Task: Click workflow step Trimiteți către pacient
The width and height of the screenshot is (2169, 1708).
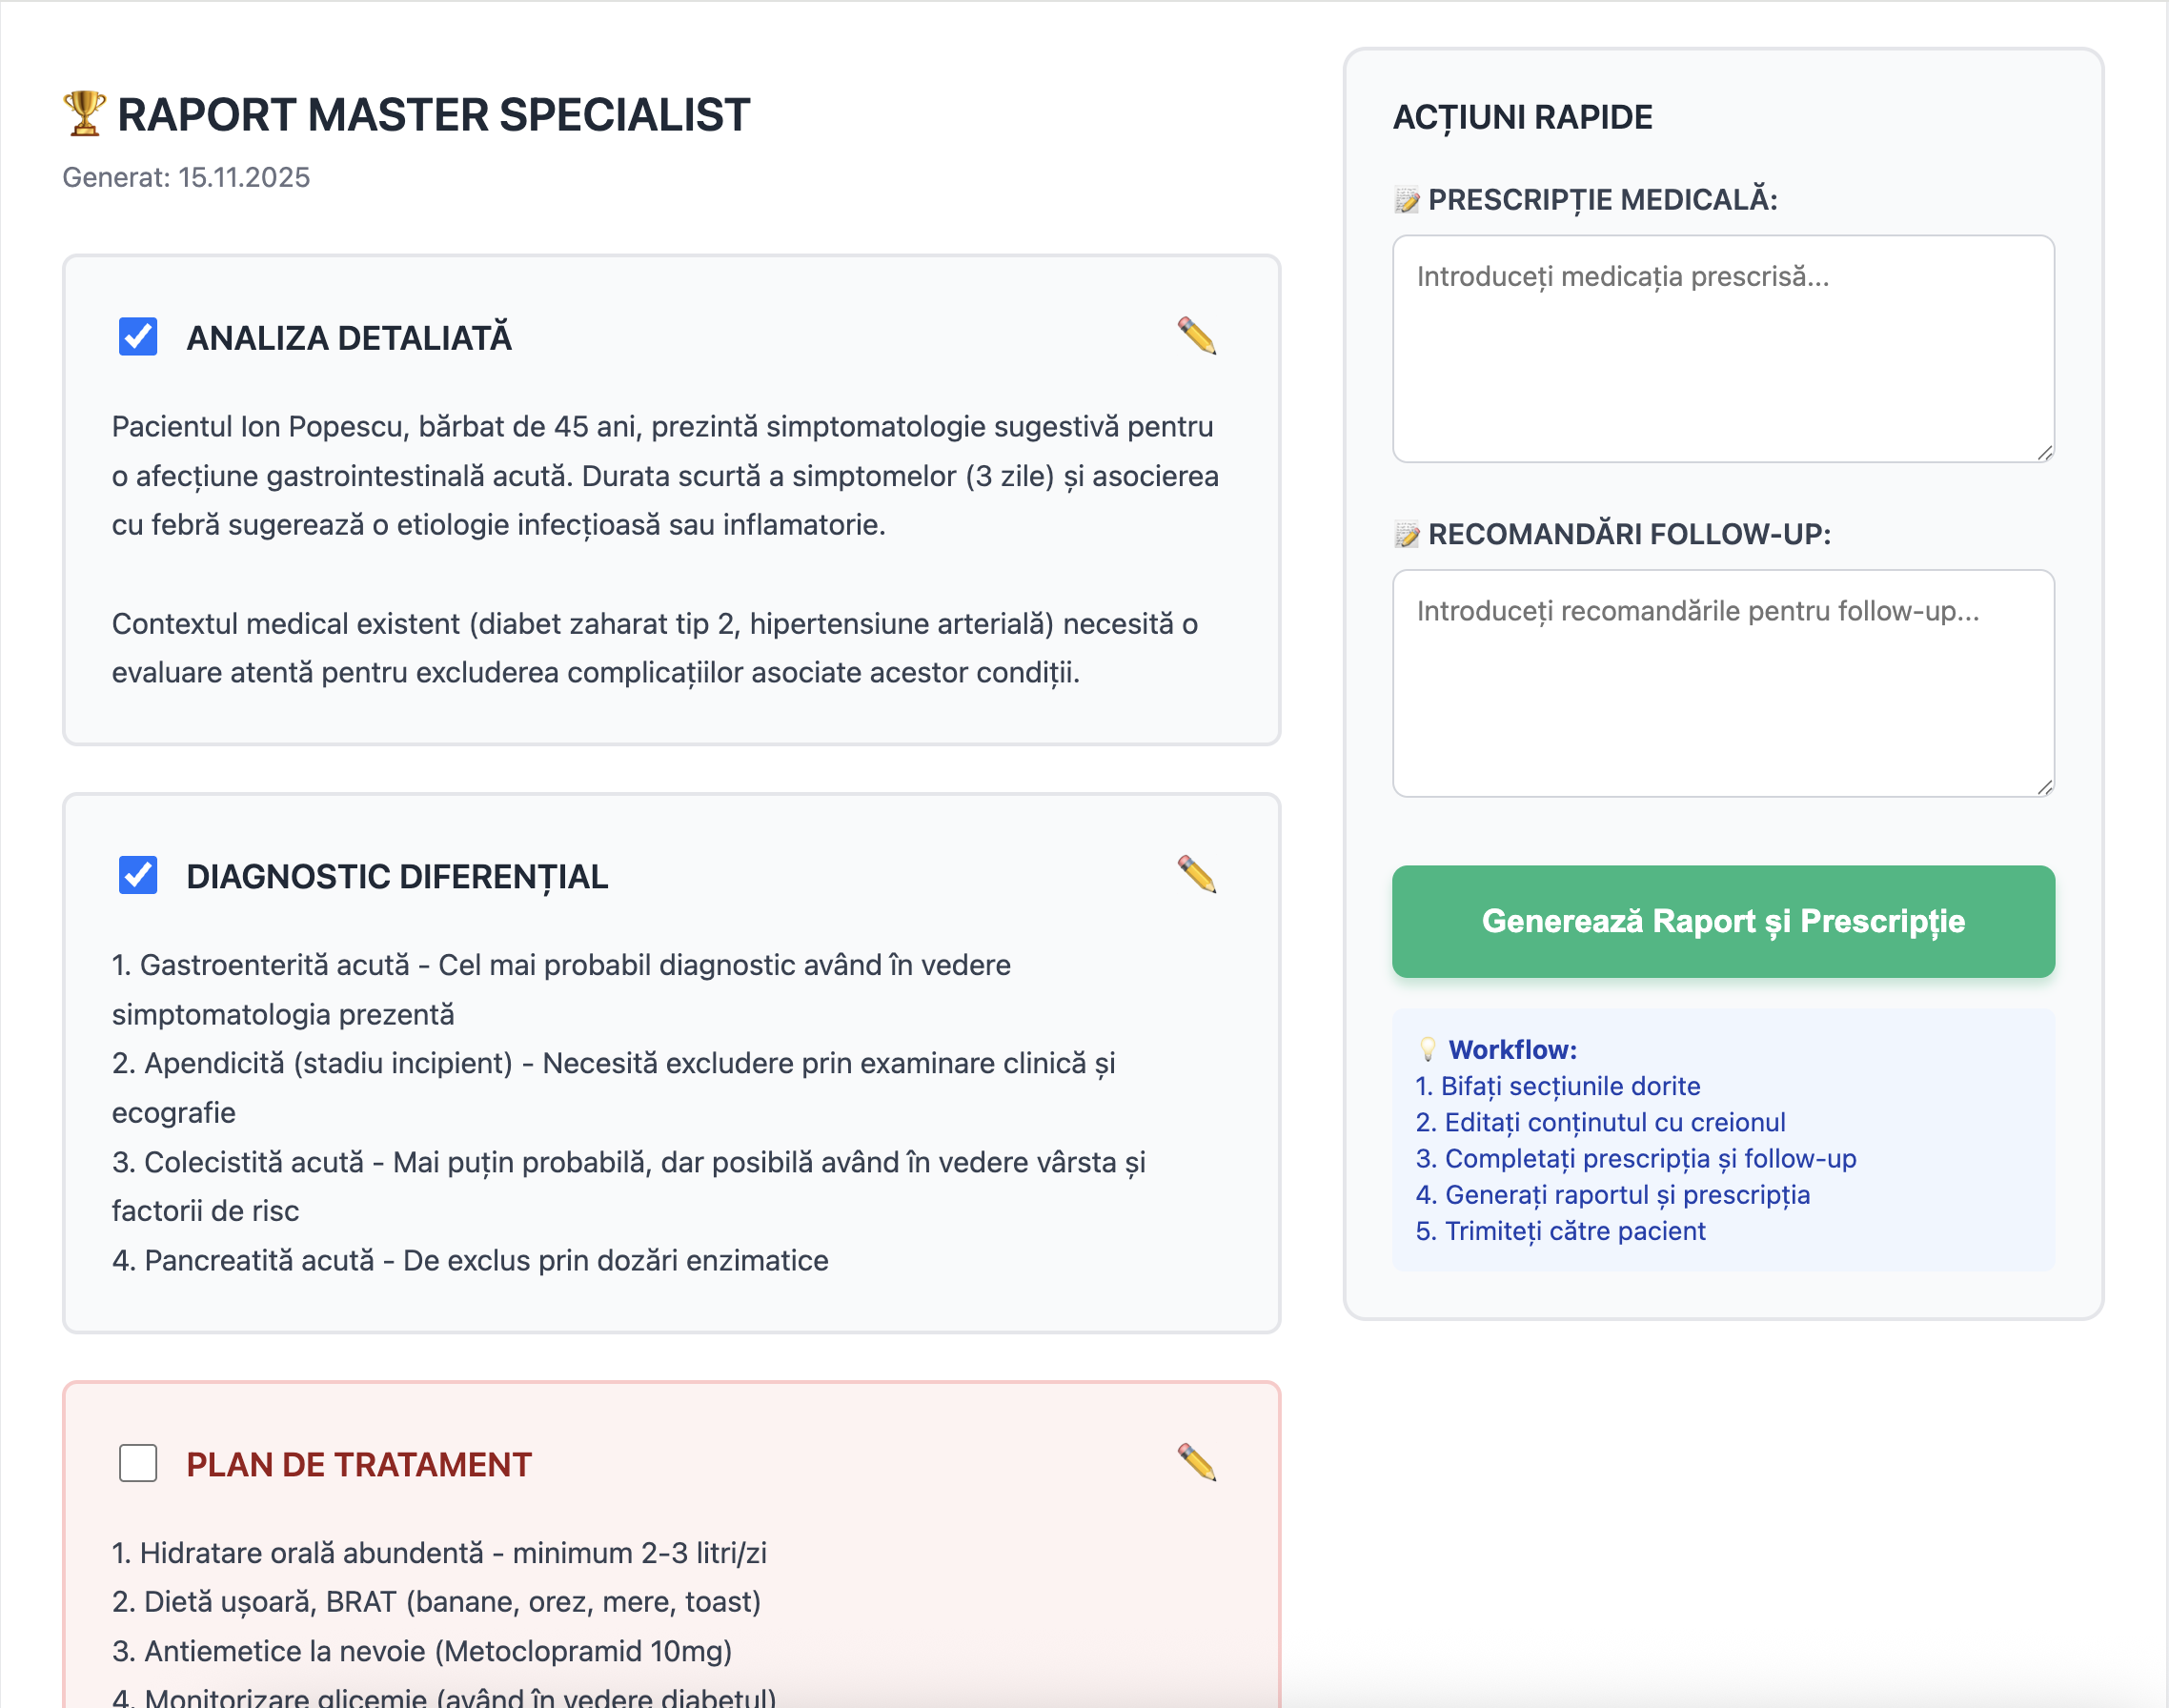Action: pyautogui.click(x=1560, y=1231)
